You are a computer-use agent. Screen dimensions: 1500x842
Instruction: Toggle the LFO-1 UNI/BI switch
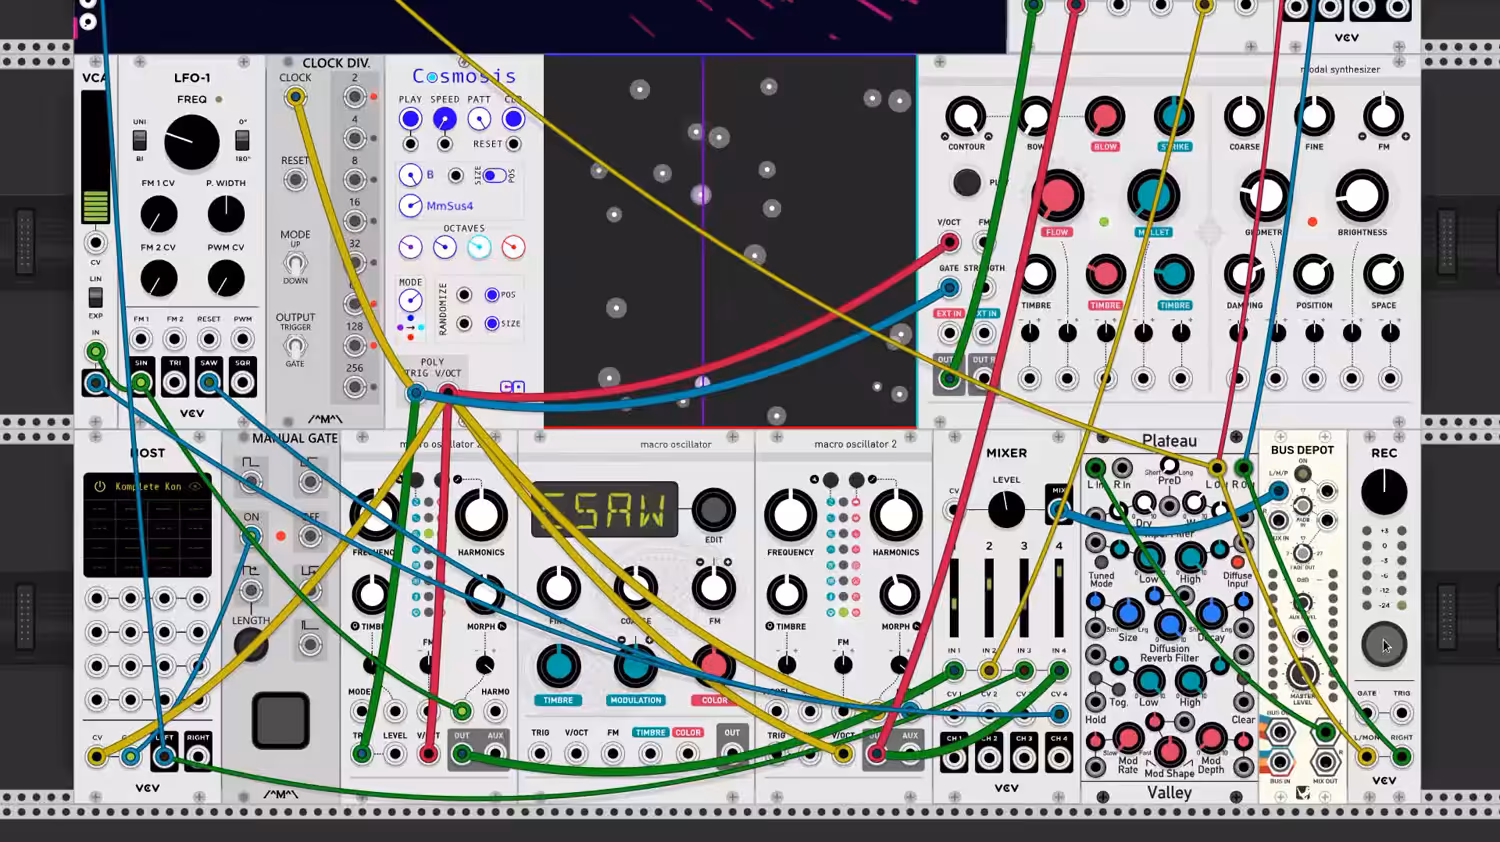[x=140, y=140]
